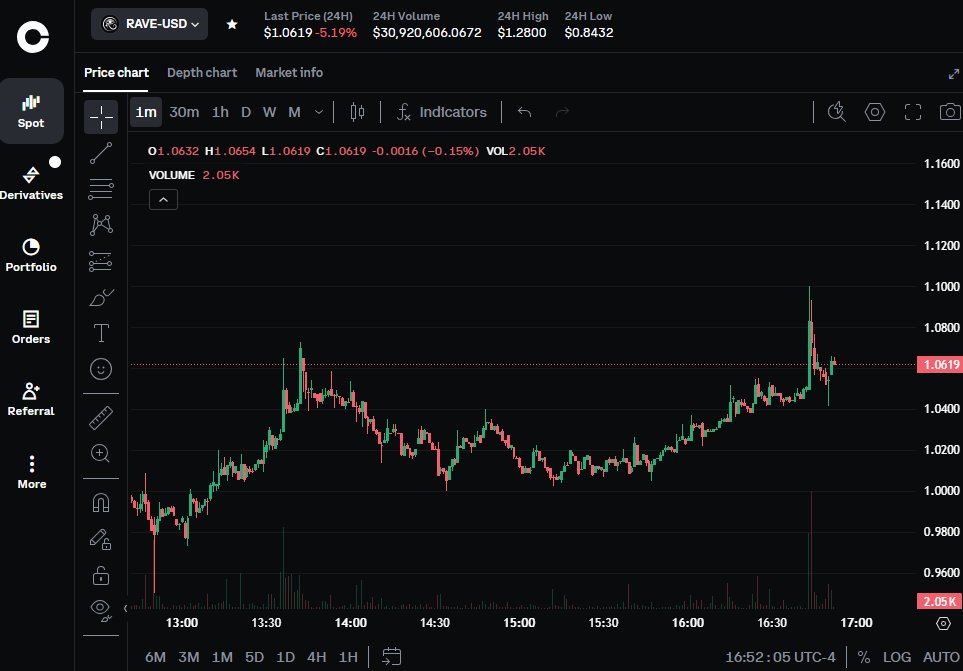Toggle LOG scale mode
Viewport: 963px width, 671px height.
pyautogui.click(x=897, y=657)
